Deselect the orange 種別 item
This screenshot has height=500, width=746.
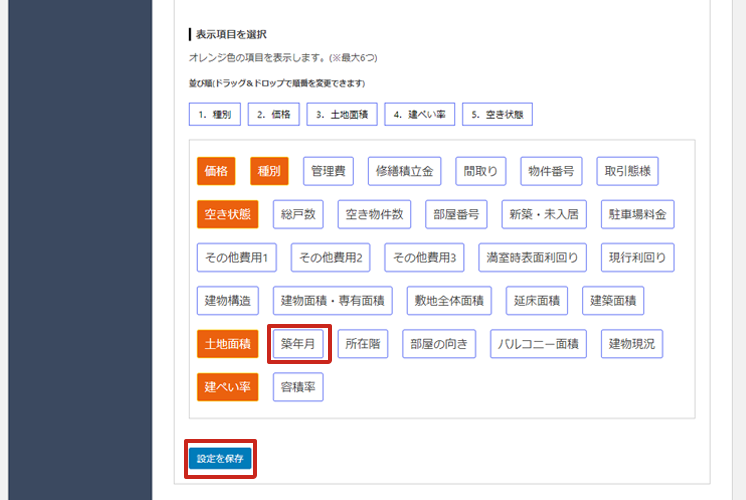pos(270,172)
